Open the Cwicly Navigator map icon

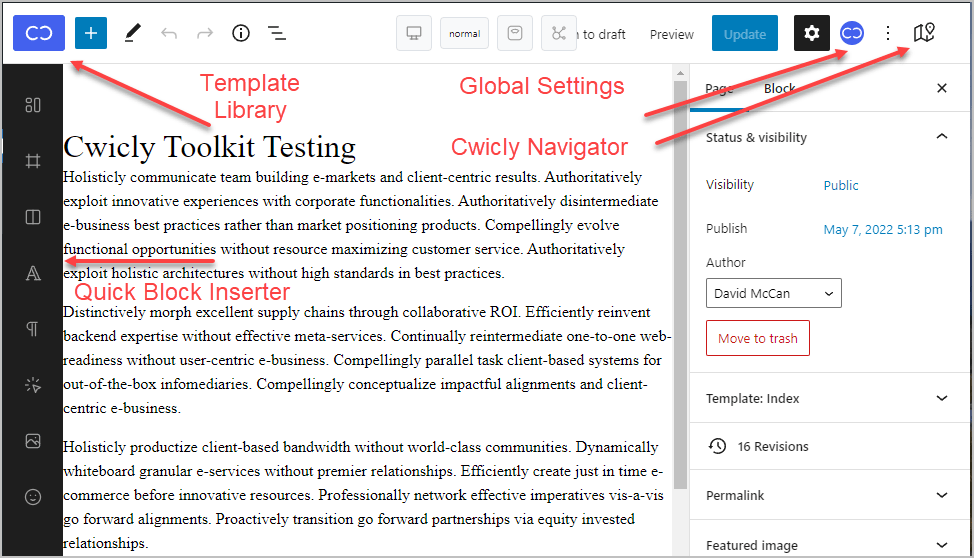[x=924, y=33]
